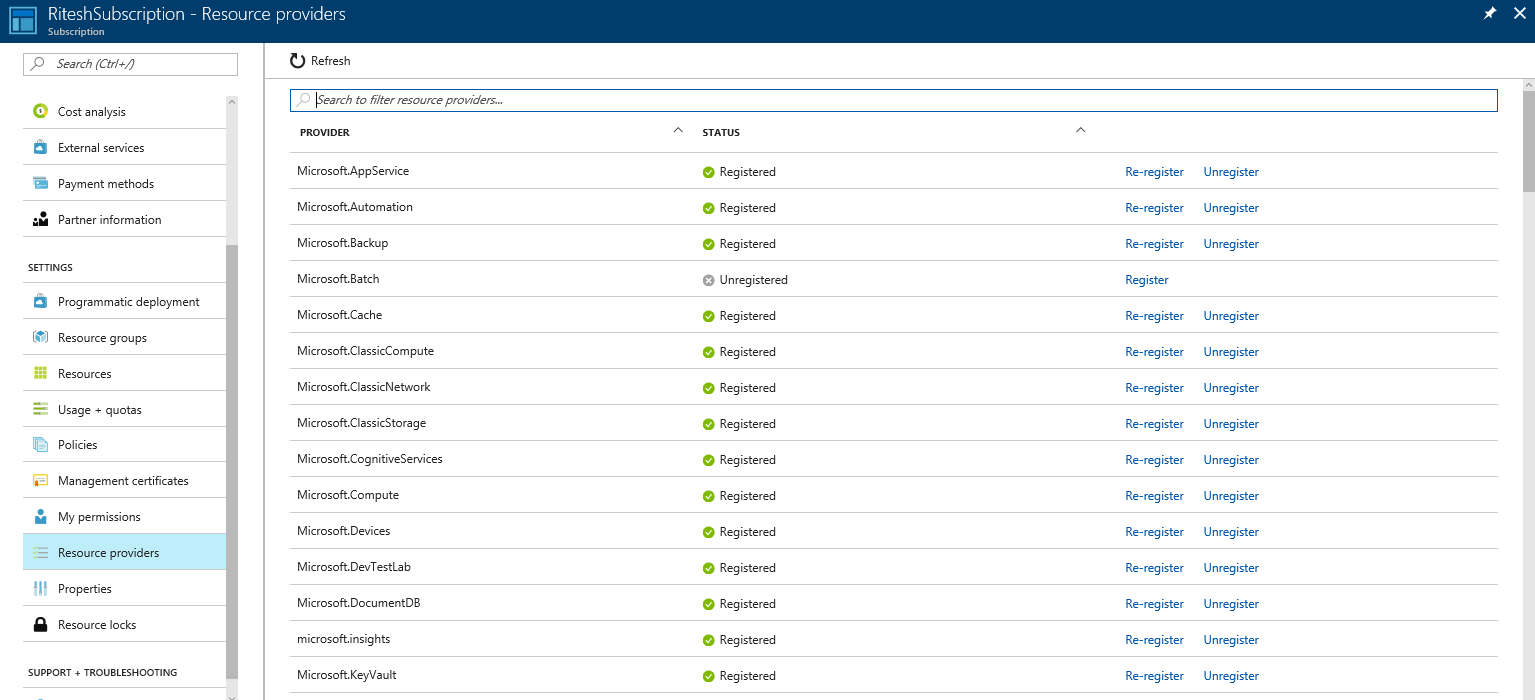Image resolution: width=1535 pixels, height=700 pixels.
Task: Select Microsoft.KeyVault provider name
Action: [x=347, y=675]
